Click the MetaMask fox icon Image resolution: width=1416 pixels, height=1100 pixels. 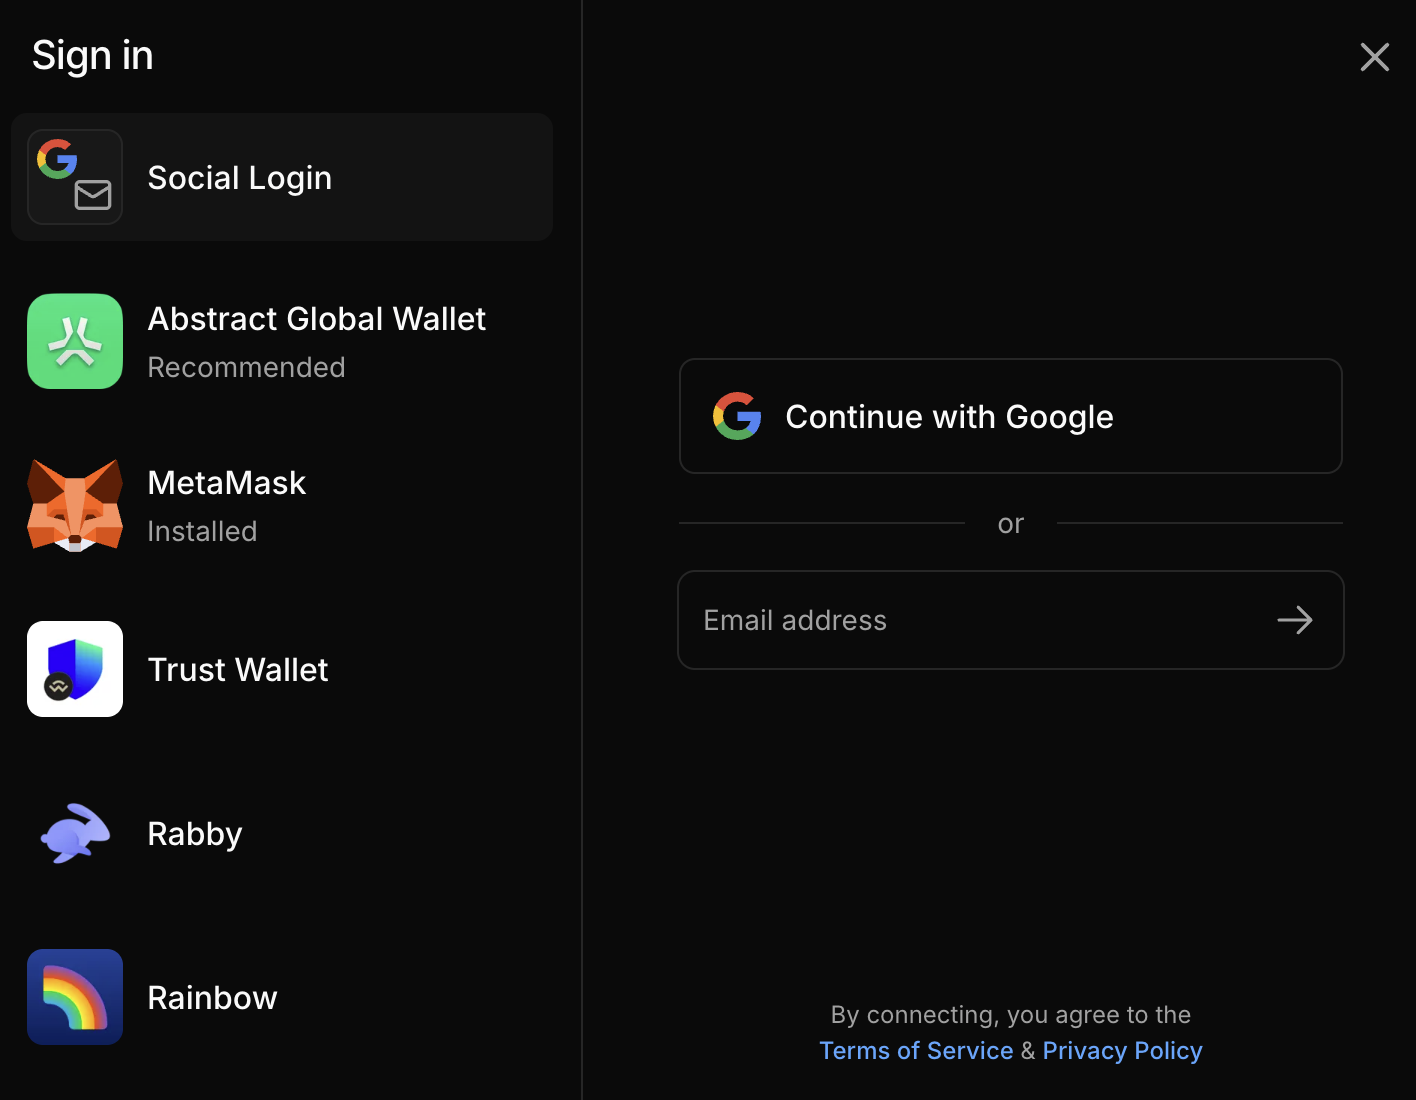(x=75, y=505)
